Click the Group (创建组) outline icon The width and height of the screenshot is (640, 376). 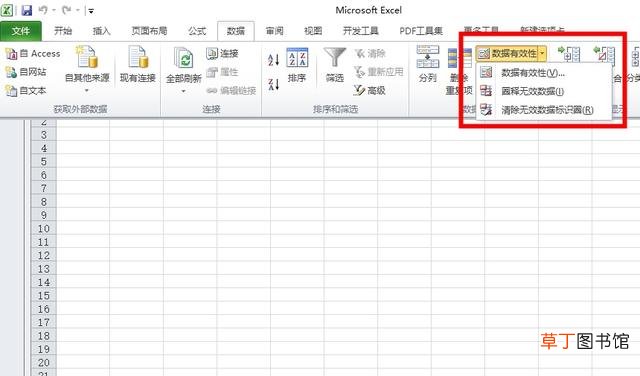(569, 54)
